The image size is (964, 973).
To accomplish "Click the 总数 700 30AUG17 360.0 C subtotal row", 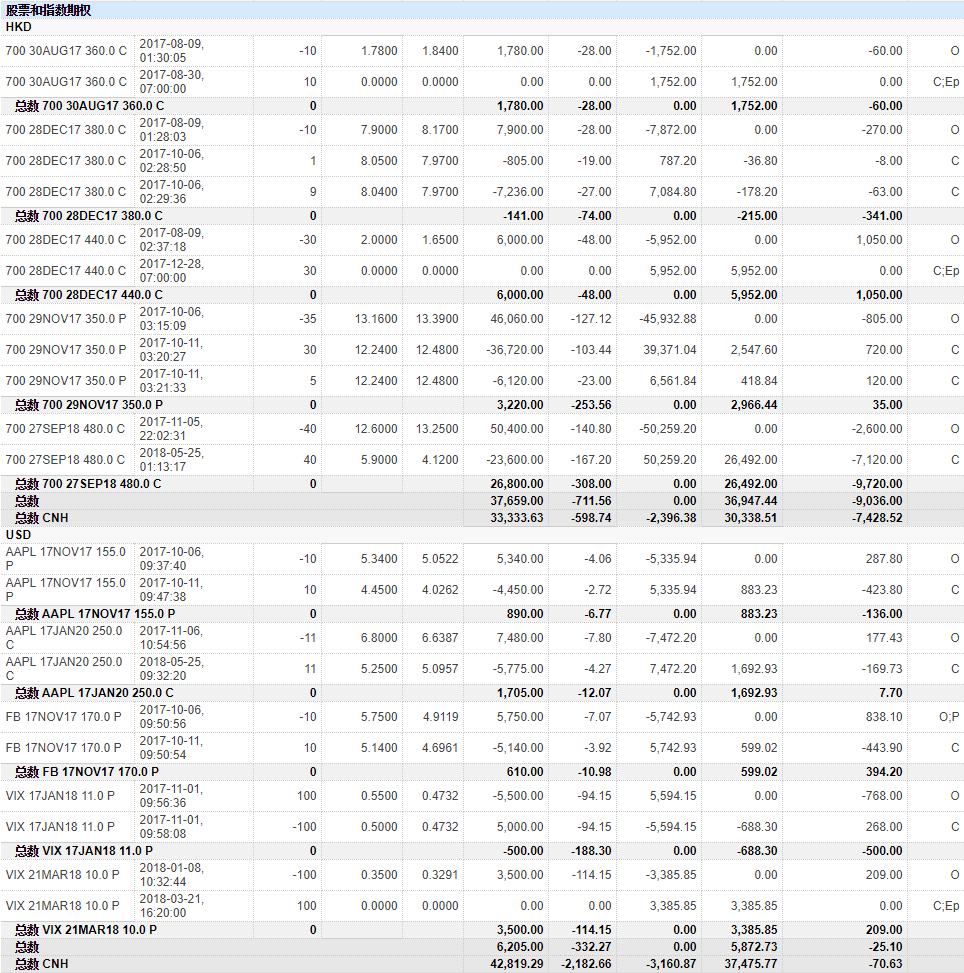I will point(482,105).
